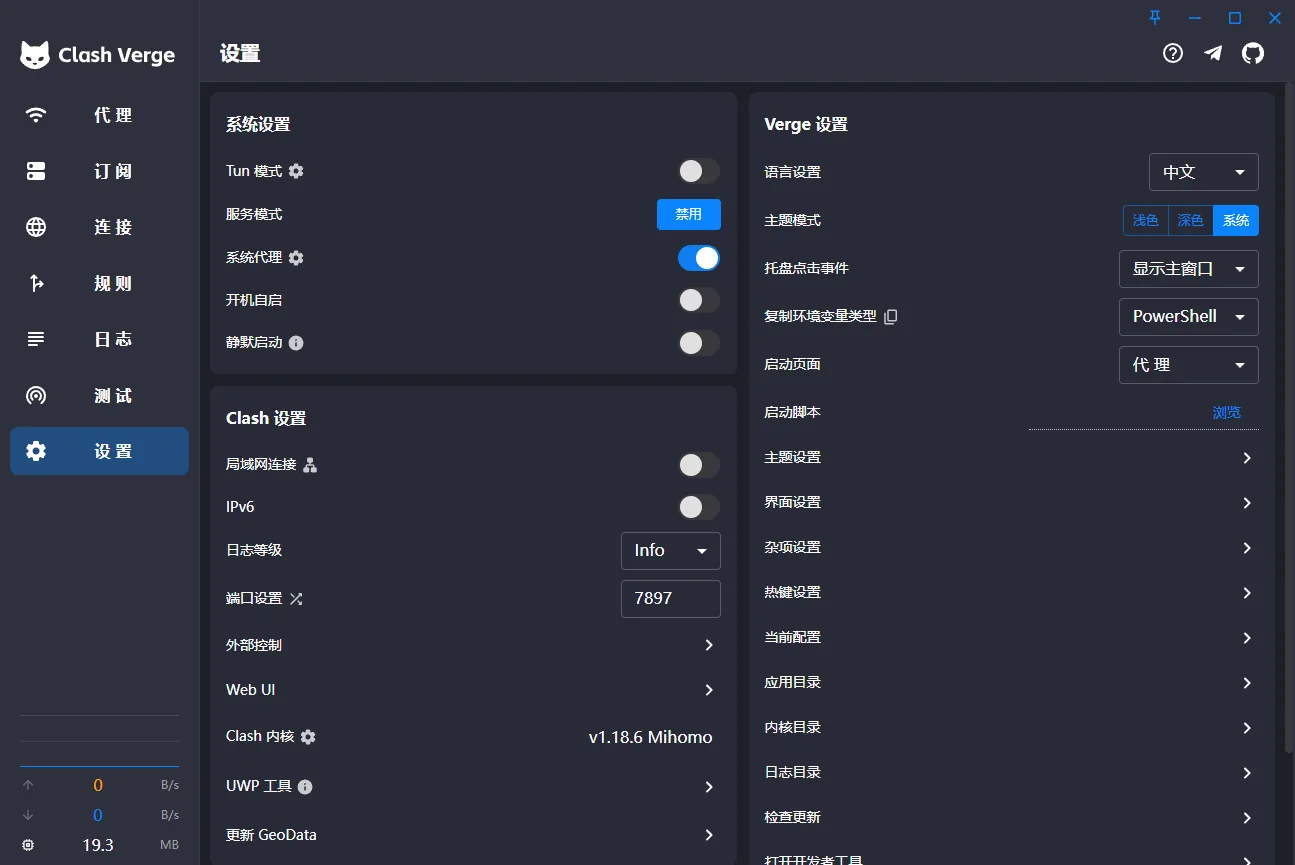This screenshot has height=865, width=1295.
Task: Select the 系统 theme mode
Action: coord(1236,220)
